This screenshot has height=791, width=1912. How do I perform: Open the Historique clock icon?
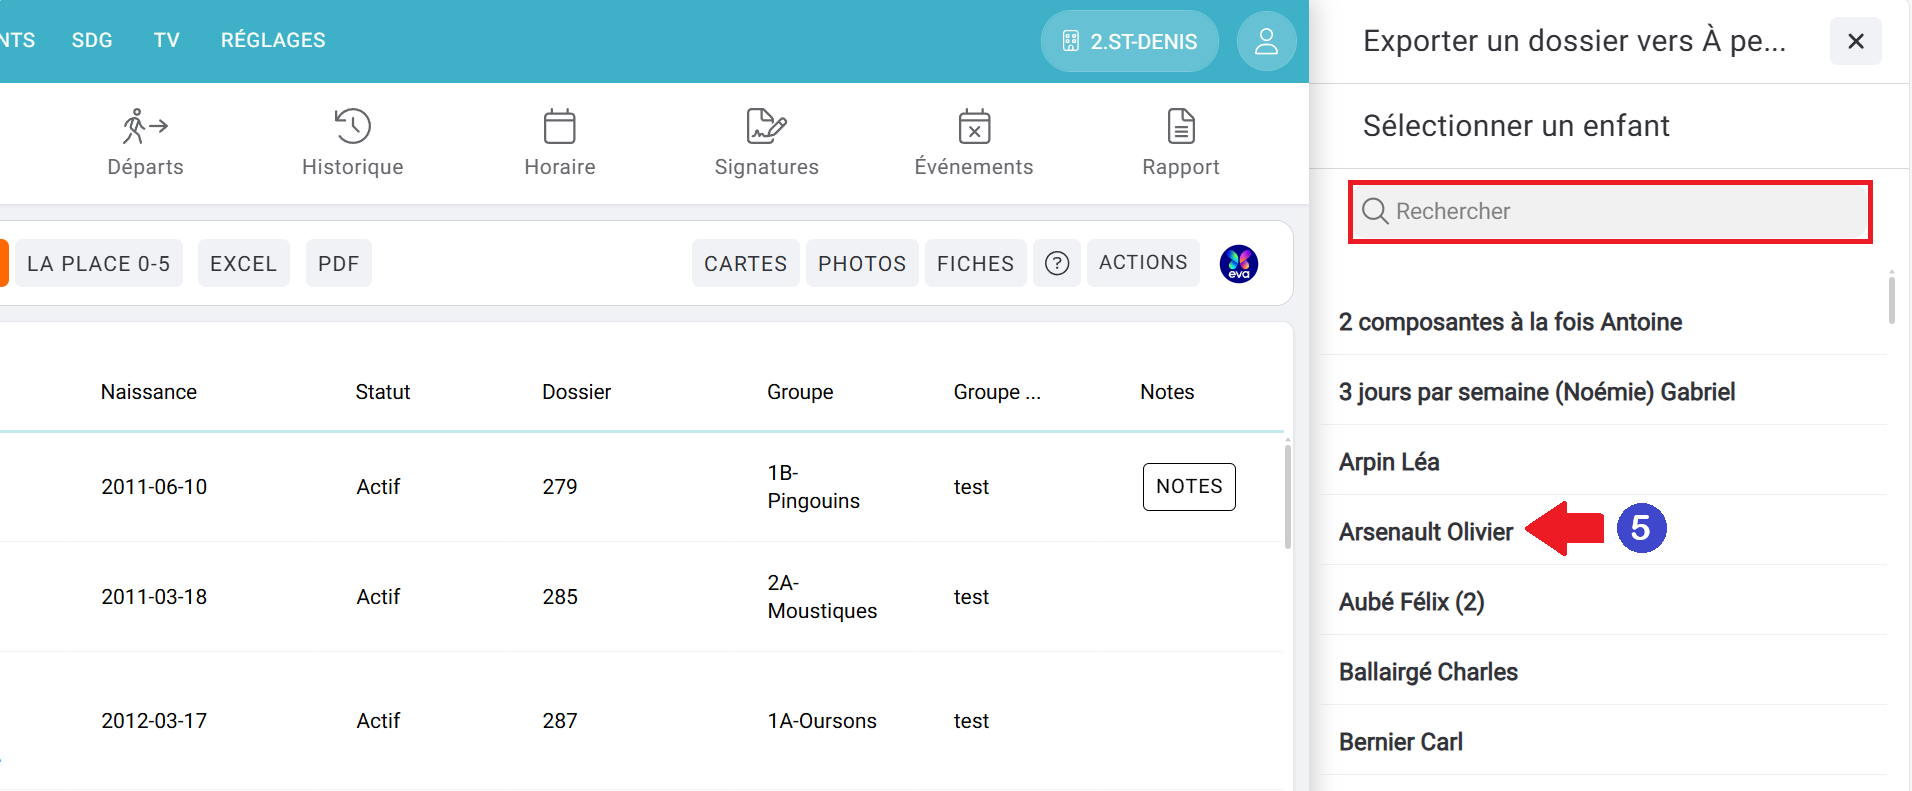pyautogui.click(x=352, y=127)
